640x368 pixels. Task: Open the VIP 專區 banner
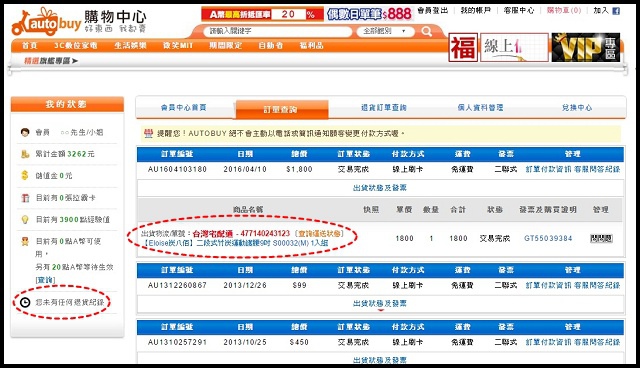point(586,48)
